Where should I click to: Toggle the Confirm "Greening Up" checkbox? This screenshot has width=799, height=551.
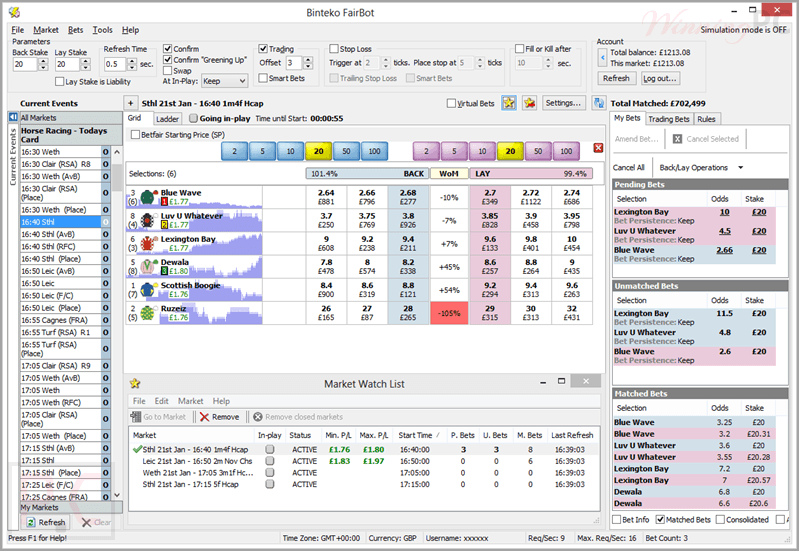[x=167, y=60]
